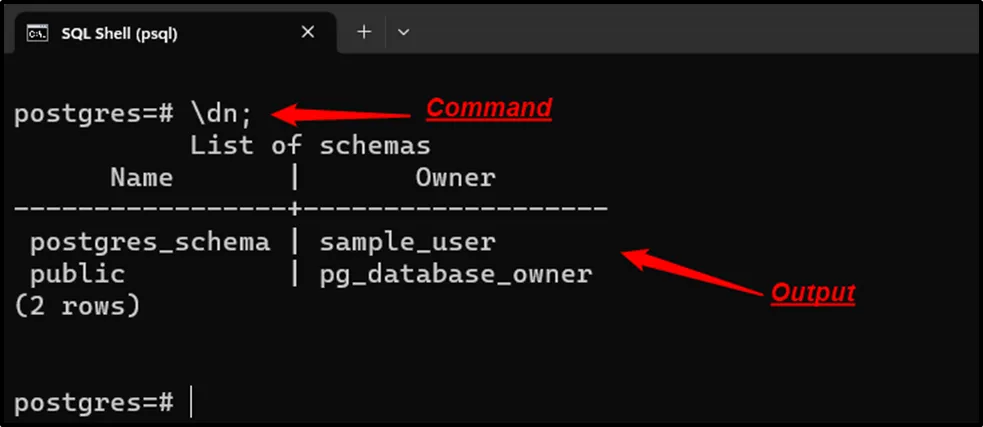Close the SQL Shell (psql) tab
This screenshot has height=427, width=983.
[x=308, y=32]
